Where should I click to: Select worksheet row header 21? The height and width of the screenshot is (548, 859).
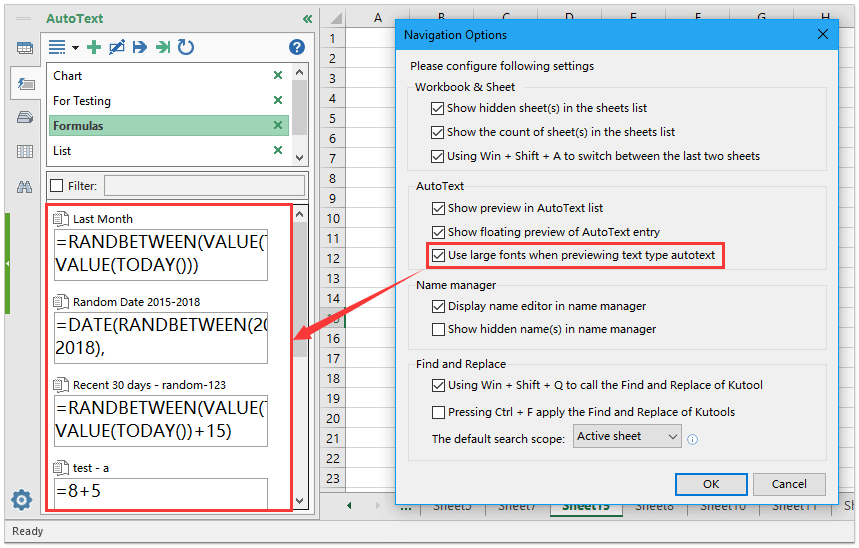point(333,438)
